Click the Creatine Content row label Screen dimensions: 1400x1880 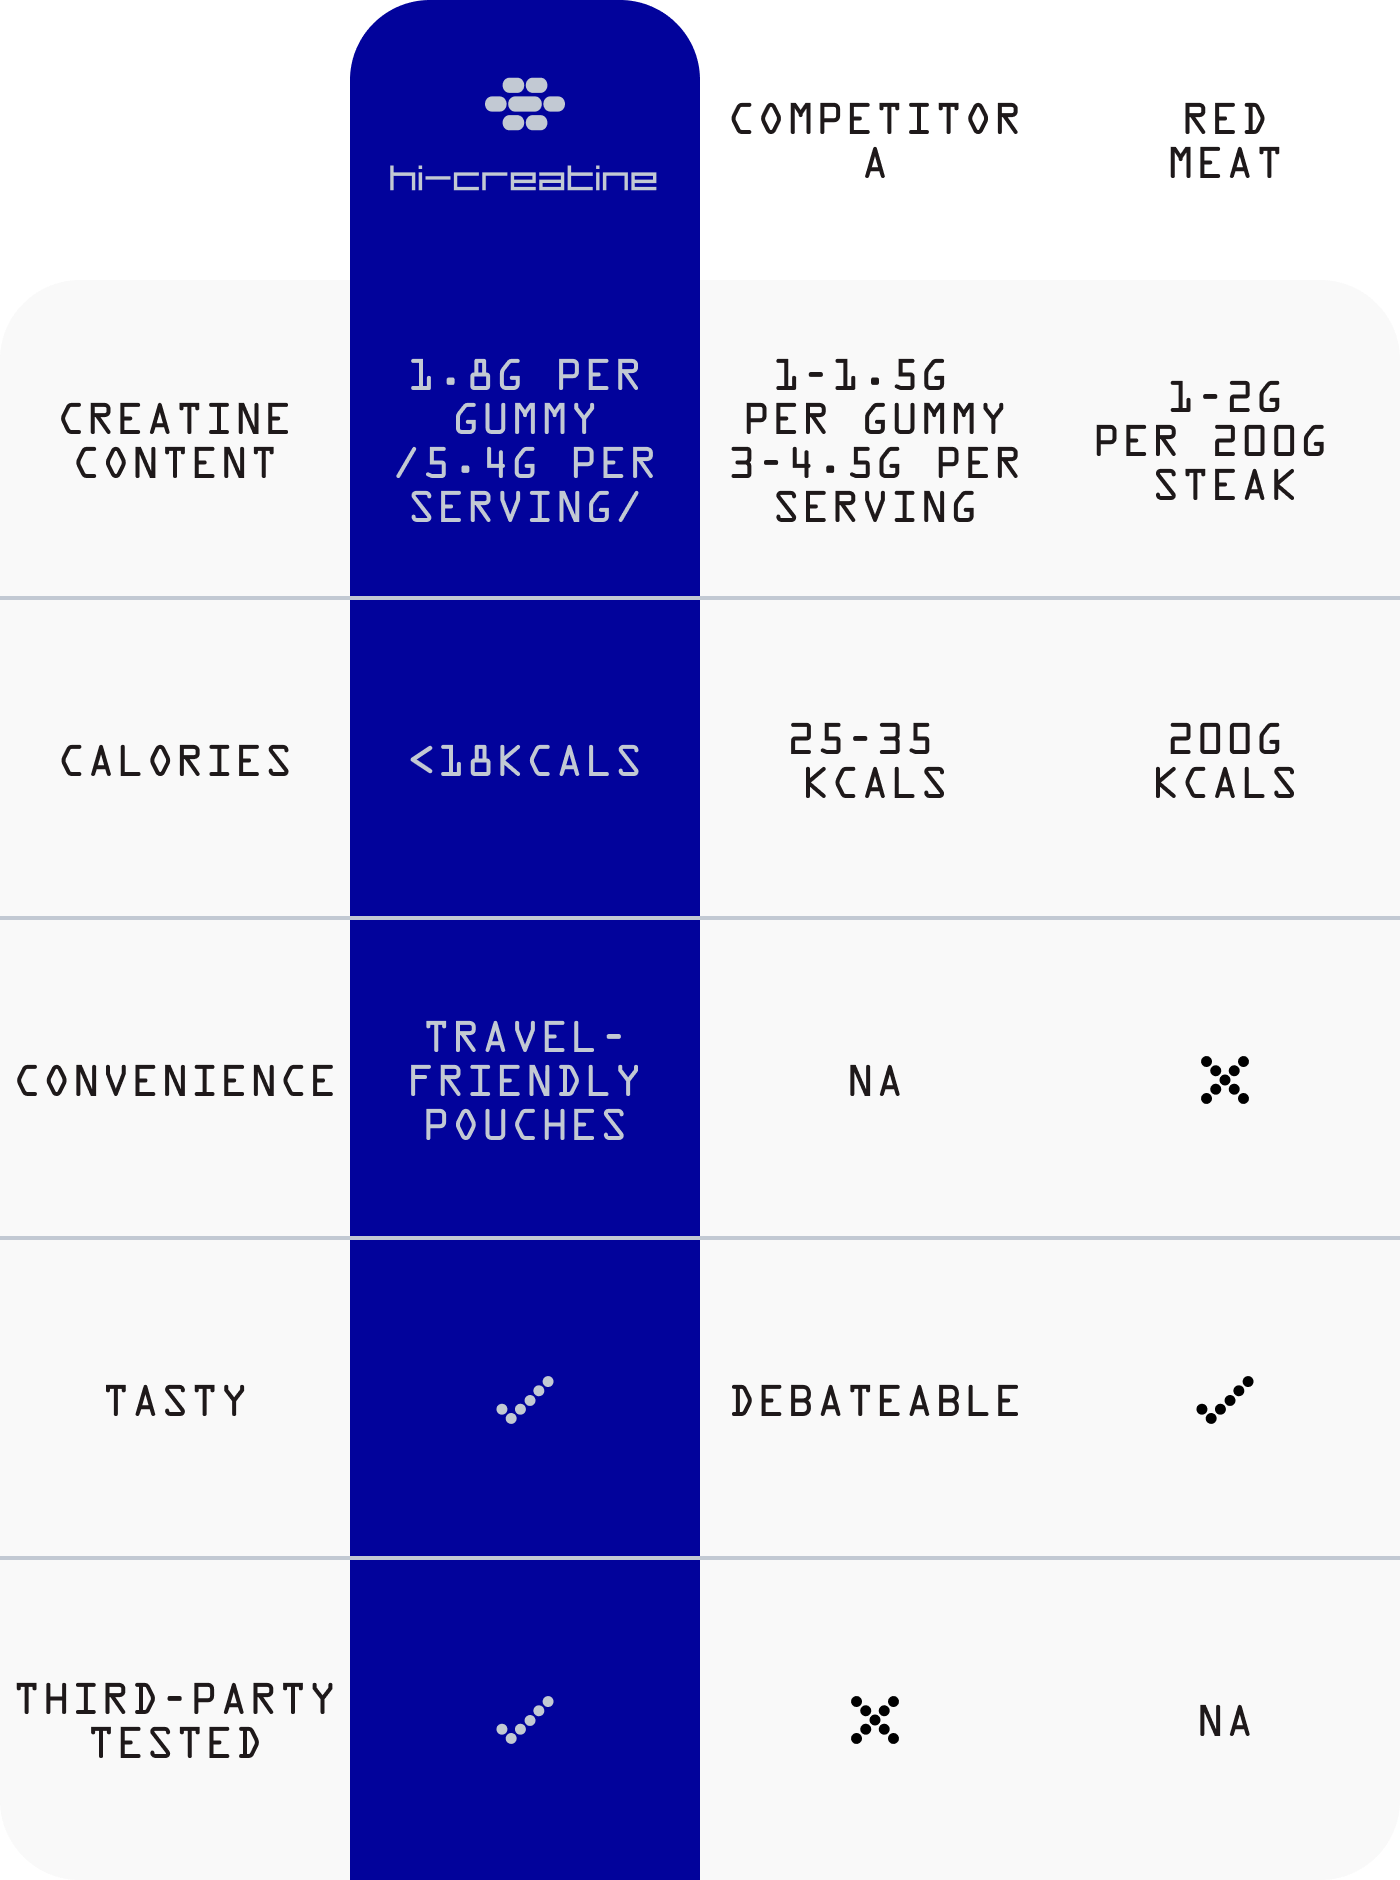[175, 441]
